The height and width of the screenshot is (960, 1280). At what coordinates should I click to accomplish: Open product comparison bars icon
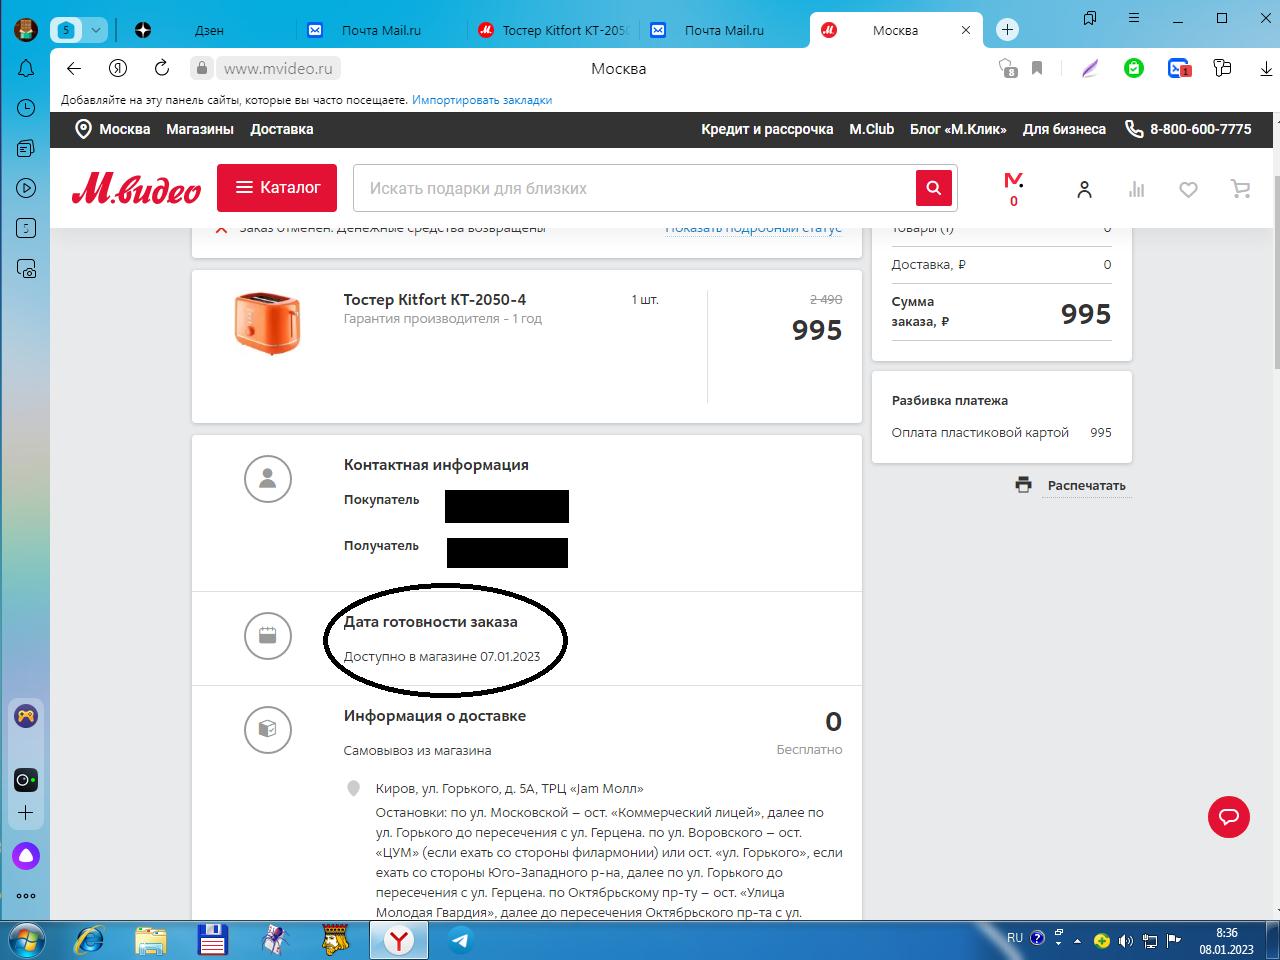[1136, 189]
